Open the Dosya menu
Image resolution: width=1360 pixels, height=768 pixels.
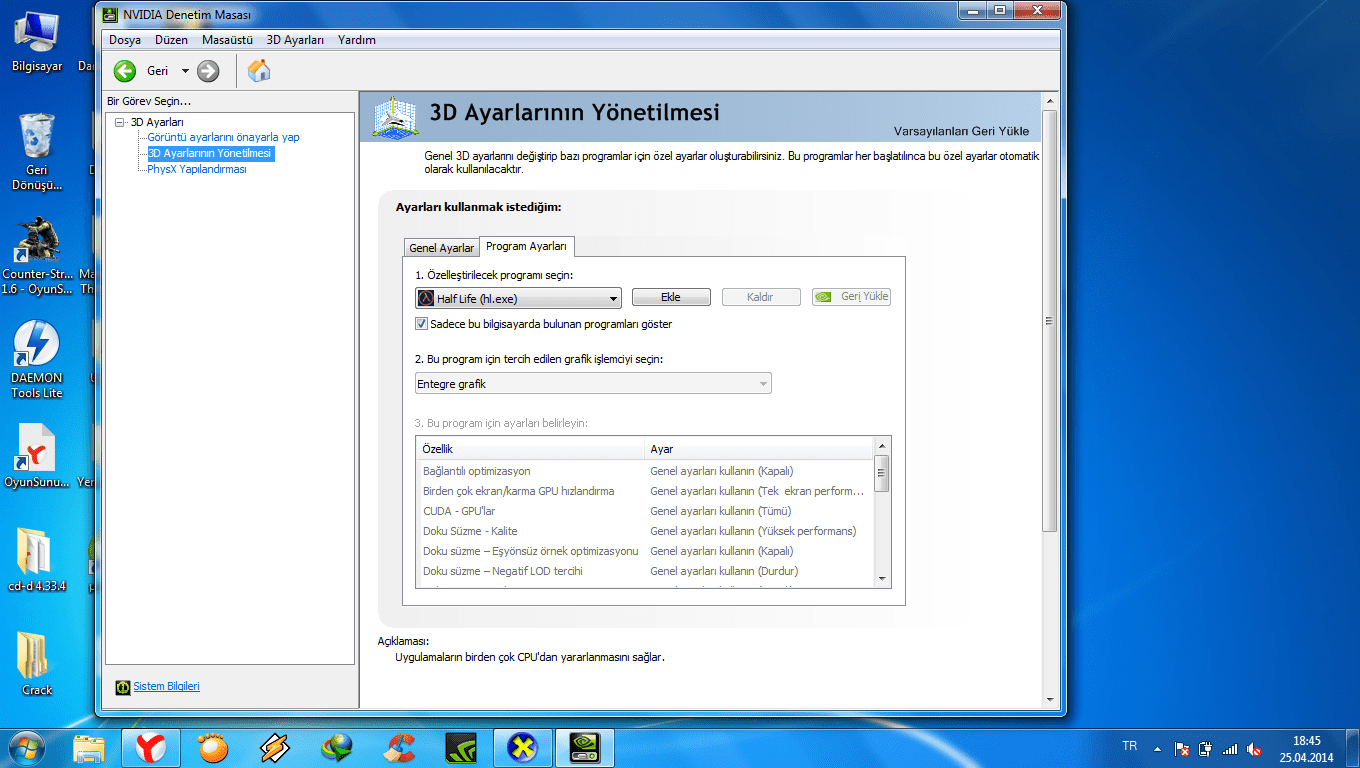coord(124,40)
